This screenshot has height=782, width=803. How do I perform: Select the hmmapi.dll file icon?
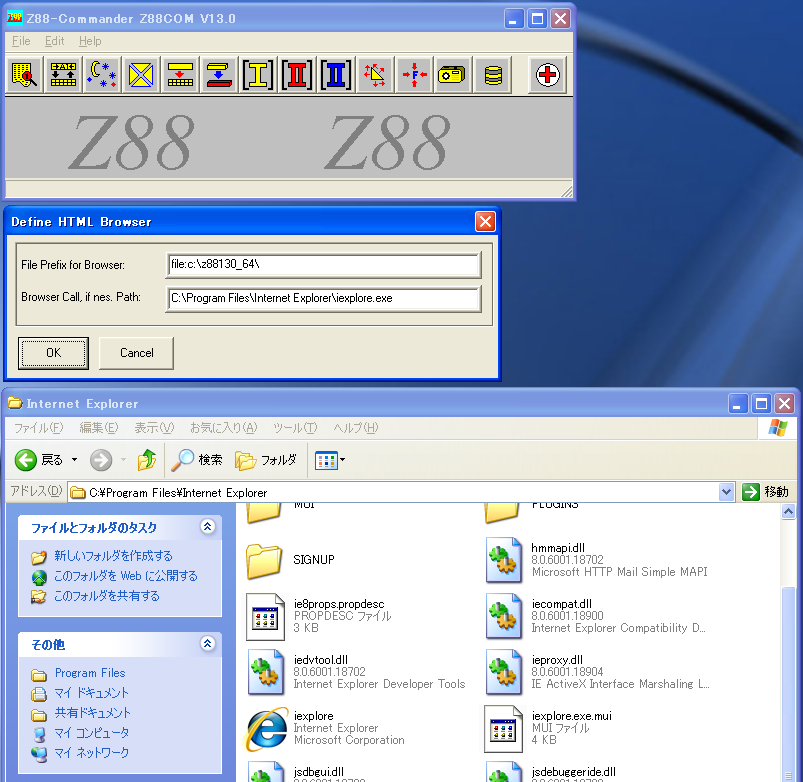[x=504, y=560]
